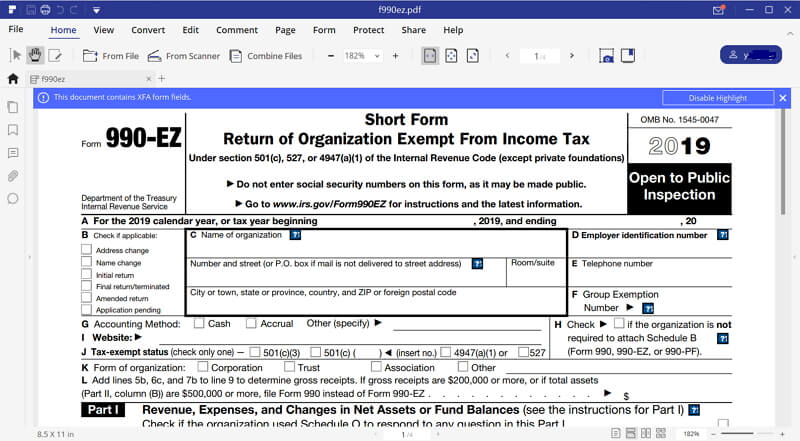Go to next page arrow

(x=572, y=56)
